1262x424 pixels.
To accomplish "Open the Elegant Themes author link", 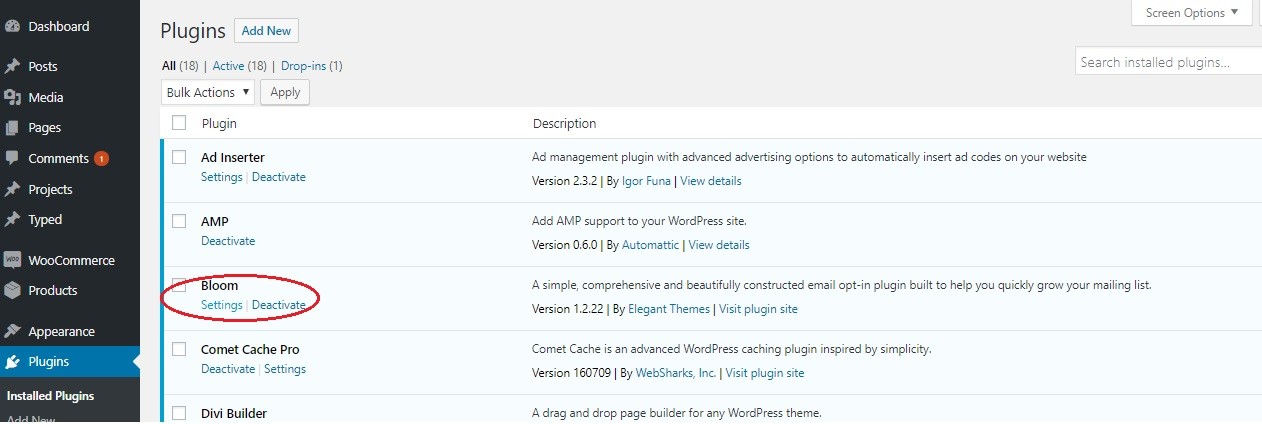I will pos(669,309).
